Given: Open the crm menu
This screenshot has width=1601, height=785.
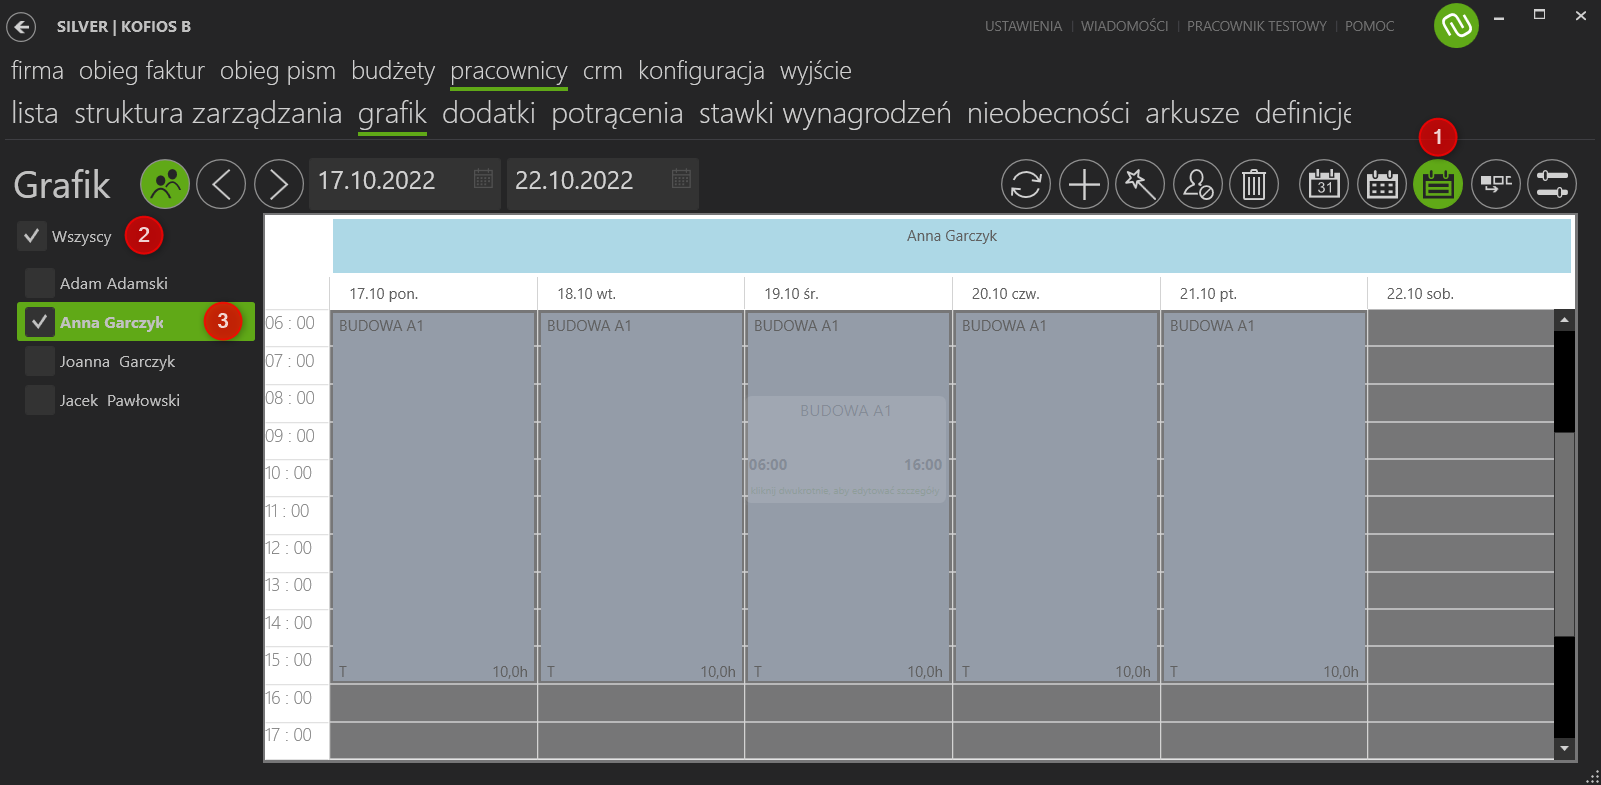Looking at the screenshot, I should pyautogui.click(x=603, y=71).
